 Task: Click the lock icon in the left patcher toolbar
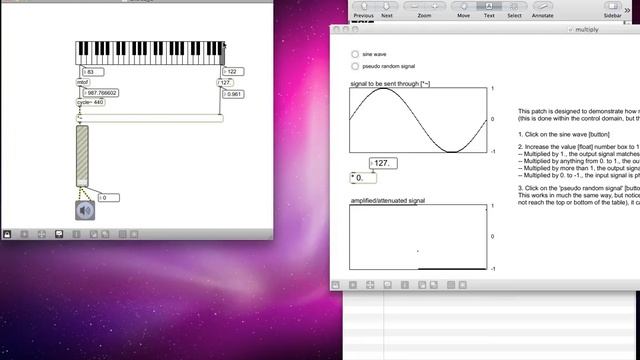click(x=7, y=234)
